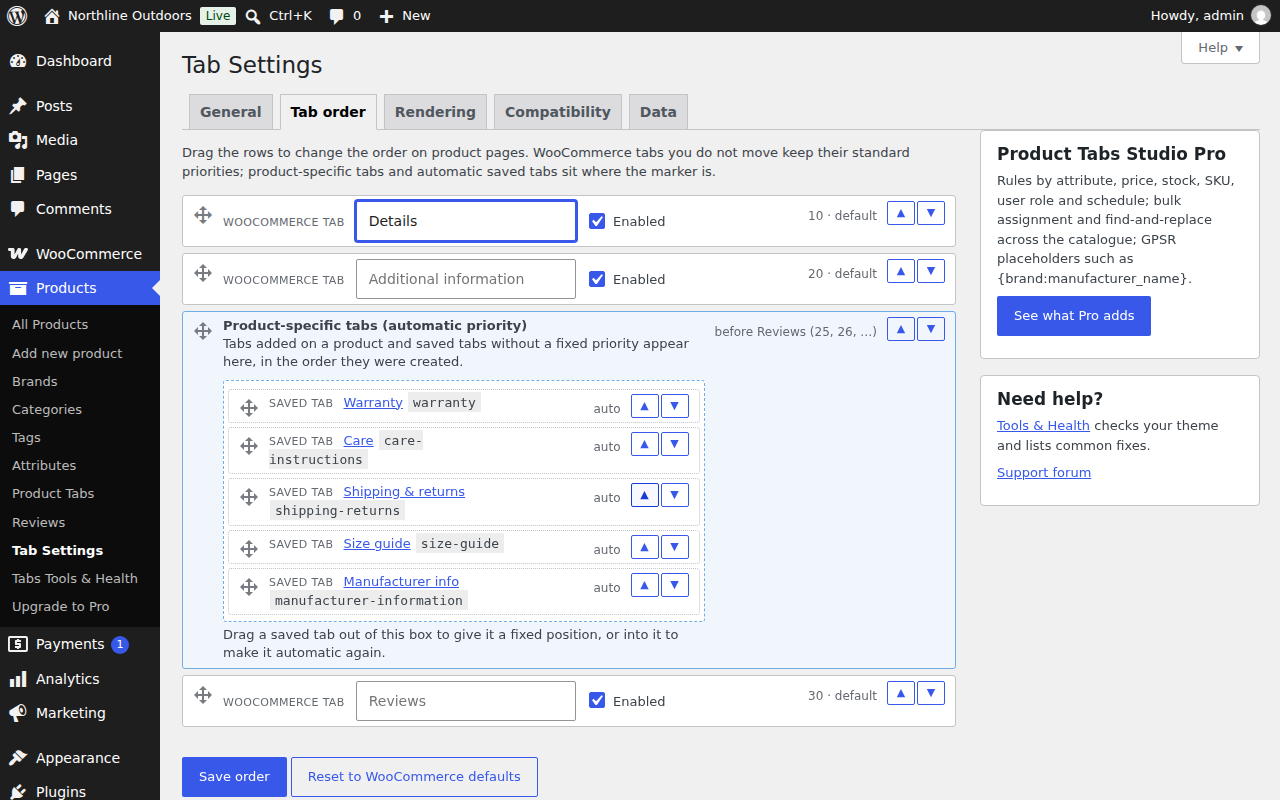Open the Ctrl+K search command
Viewport: 1280px width, 800px height.
pyautogui.click(x=279, y=16)
